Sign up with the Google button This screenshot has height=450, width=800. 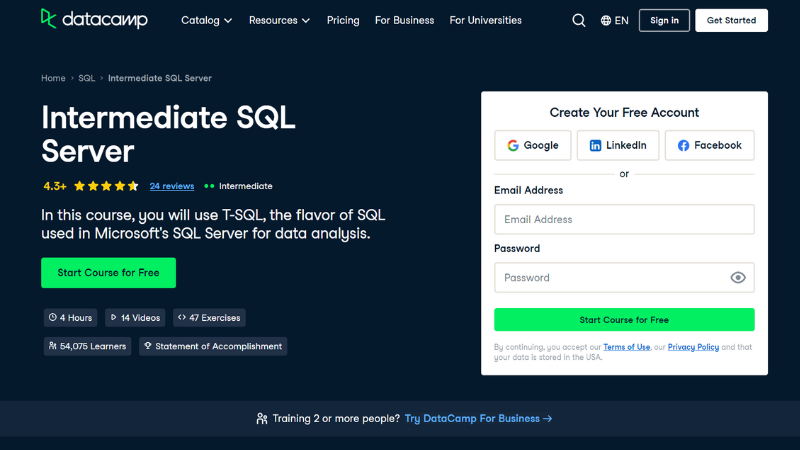click(533, 145)
